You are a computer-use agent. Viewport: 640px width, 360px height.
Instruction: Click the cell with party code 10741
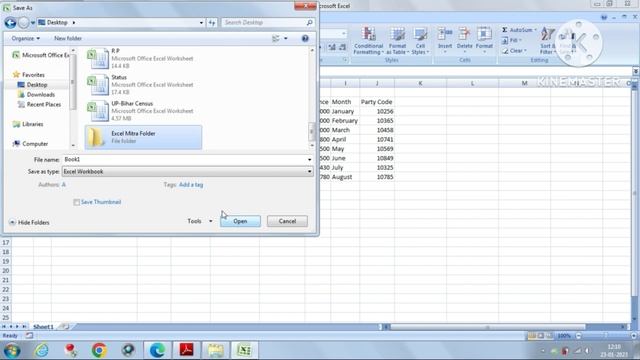click(377, 139)
